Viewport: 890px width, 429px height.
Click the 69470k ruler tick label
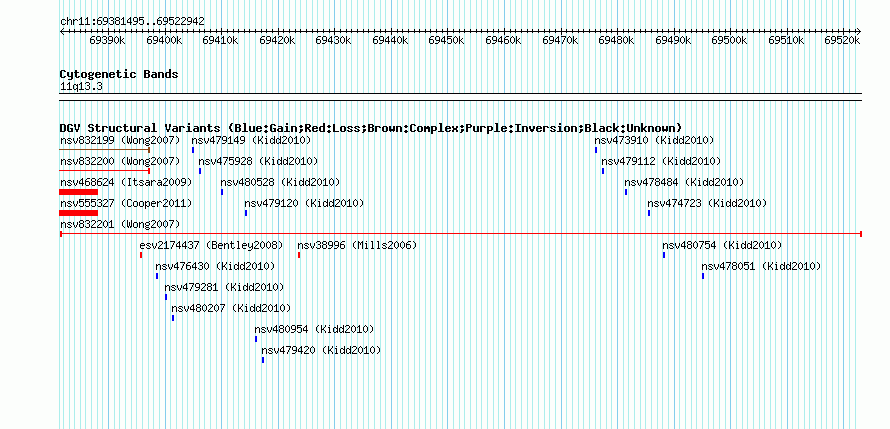(x=560, y=40)
